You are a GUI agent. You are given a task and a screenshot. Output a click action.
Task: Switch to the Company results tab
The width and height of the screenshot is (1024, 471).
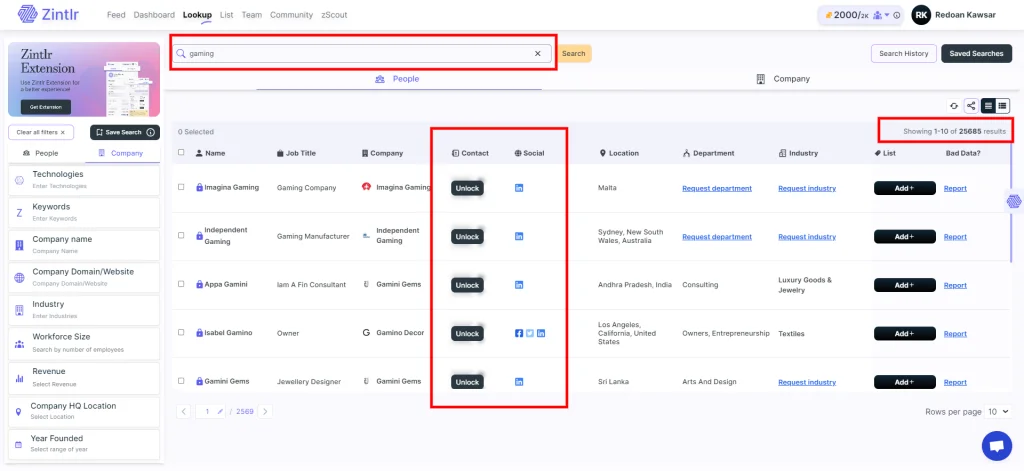[783, 79]
